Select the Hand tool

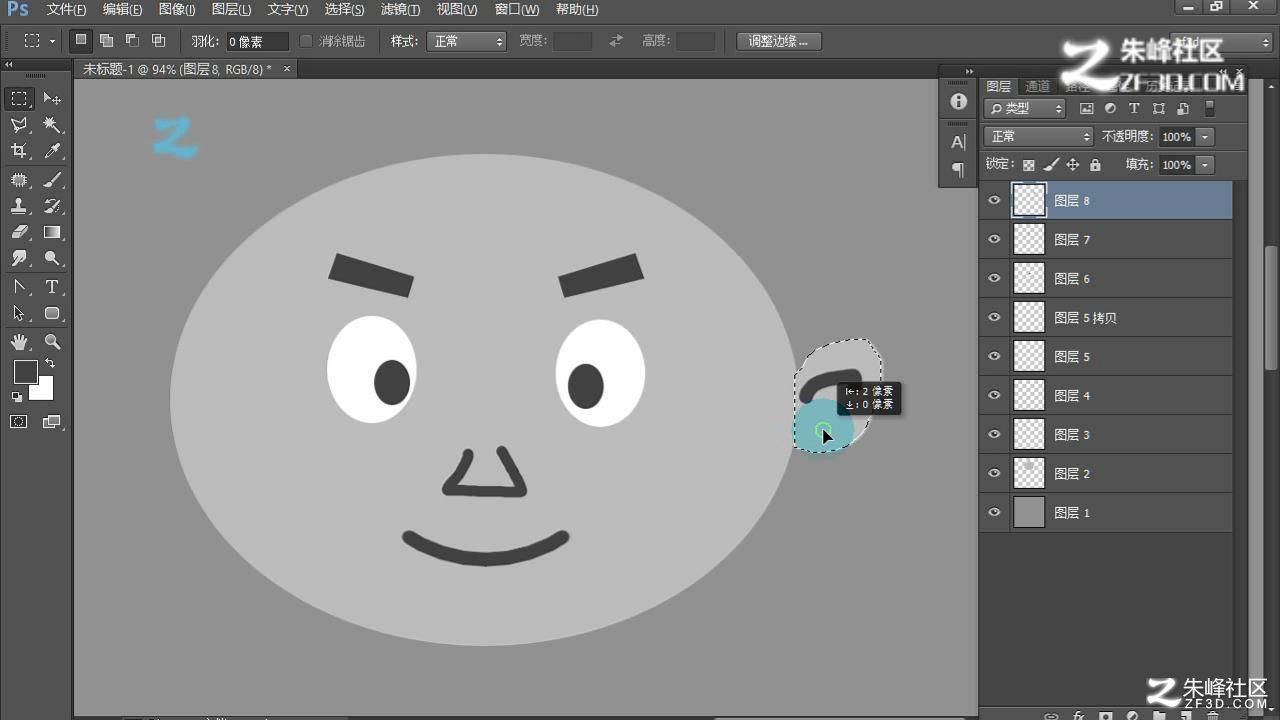coord(19,342)
